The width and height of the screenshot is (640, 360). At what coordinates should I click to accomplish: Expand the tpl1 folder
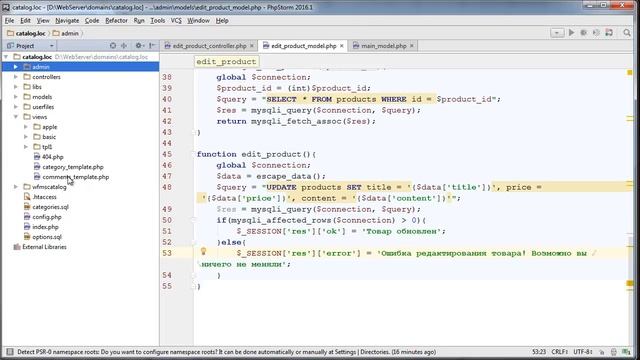(26, 147)
